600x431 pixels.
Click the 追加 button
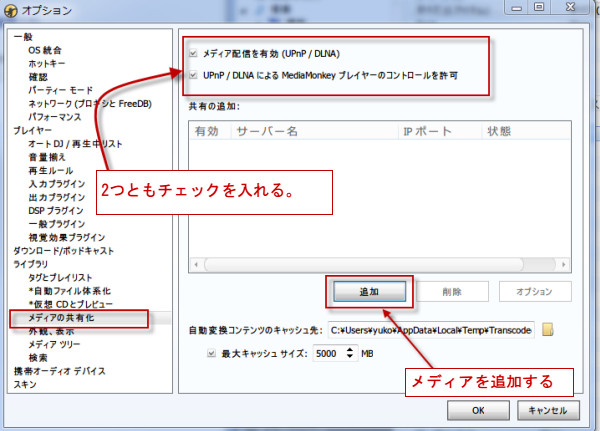(x=370, y=292)
